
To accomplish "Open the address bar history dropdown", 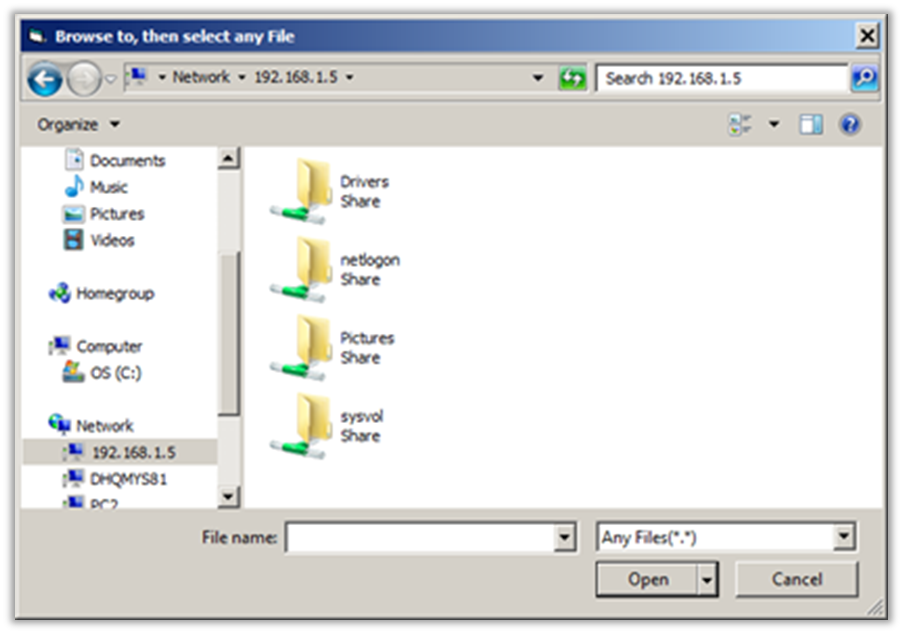I will (x=538, y=78).
